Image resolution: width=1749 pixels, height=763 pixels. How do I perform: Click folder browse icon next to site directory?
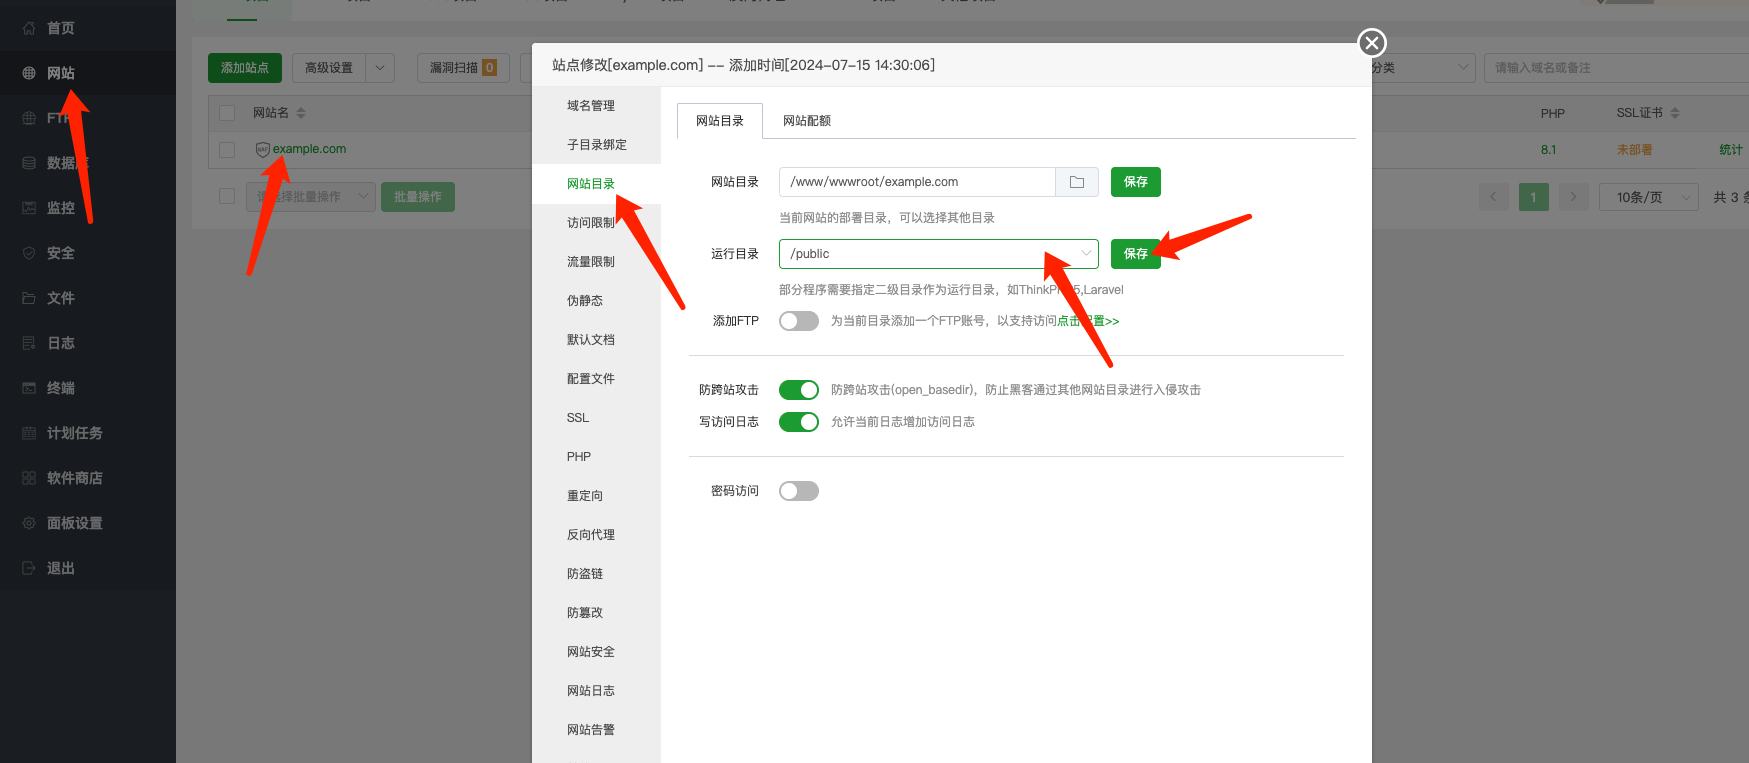pyautogui.click(x=1077, y=182)
